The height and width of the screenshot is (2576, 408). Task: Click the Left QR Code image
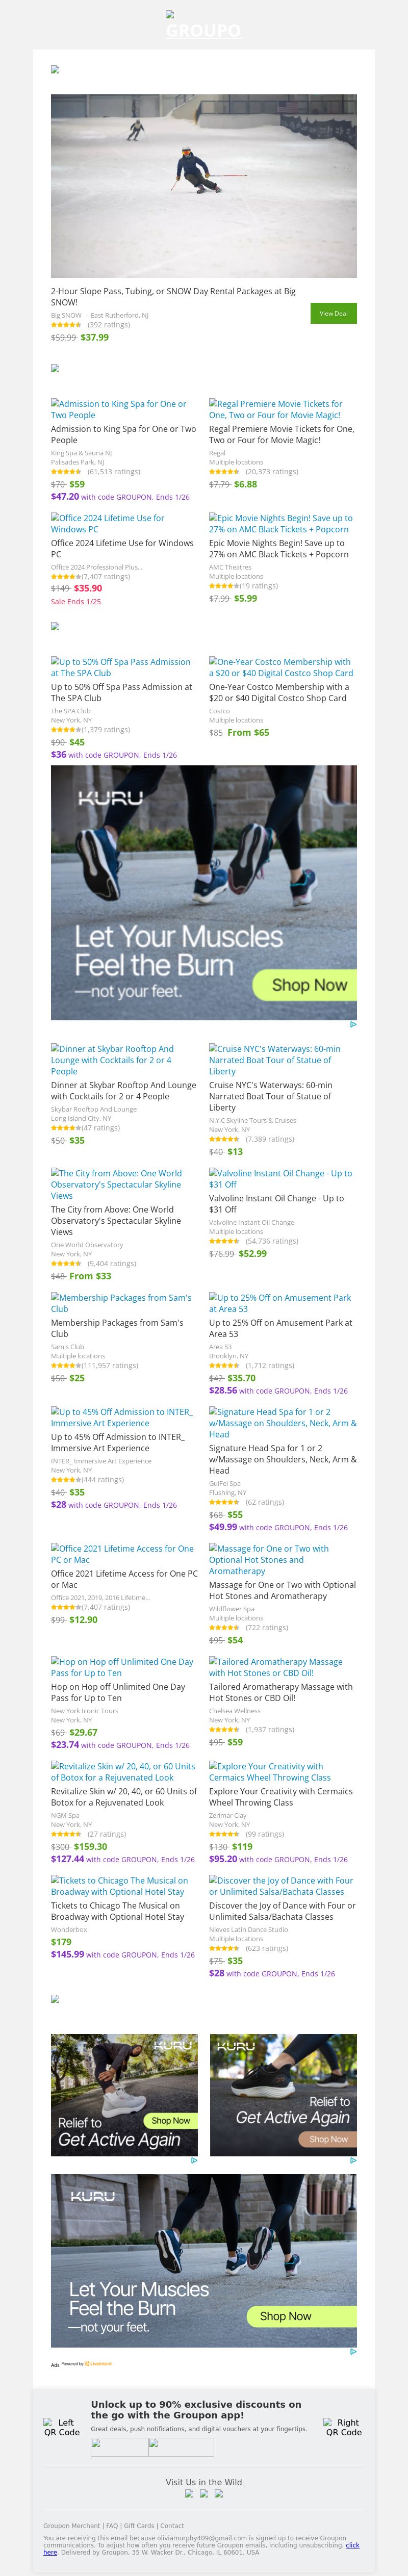62,2427
